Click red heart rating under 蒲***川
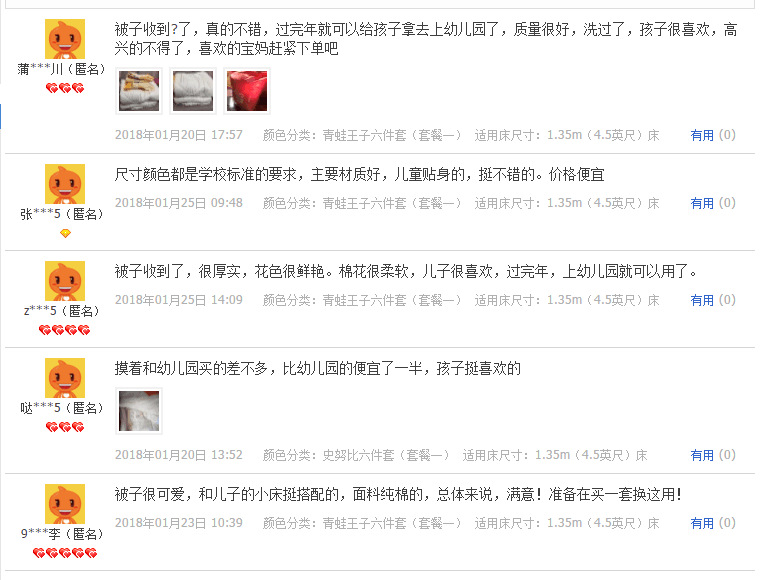 click(x=65, y=88)
